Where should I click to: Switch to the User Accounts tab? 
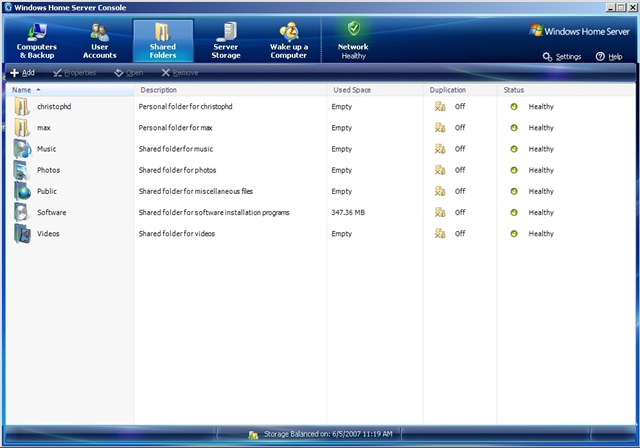(x=100, y=41)
